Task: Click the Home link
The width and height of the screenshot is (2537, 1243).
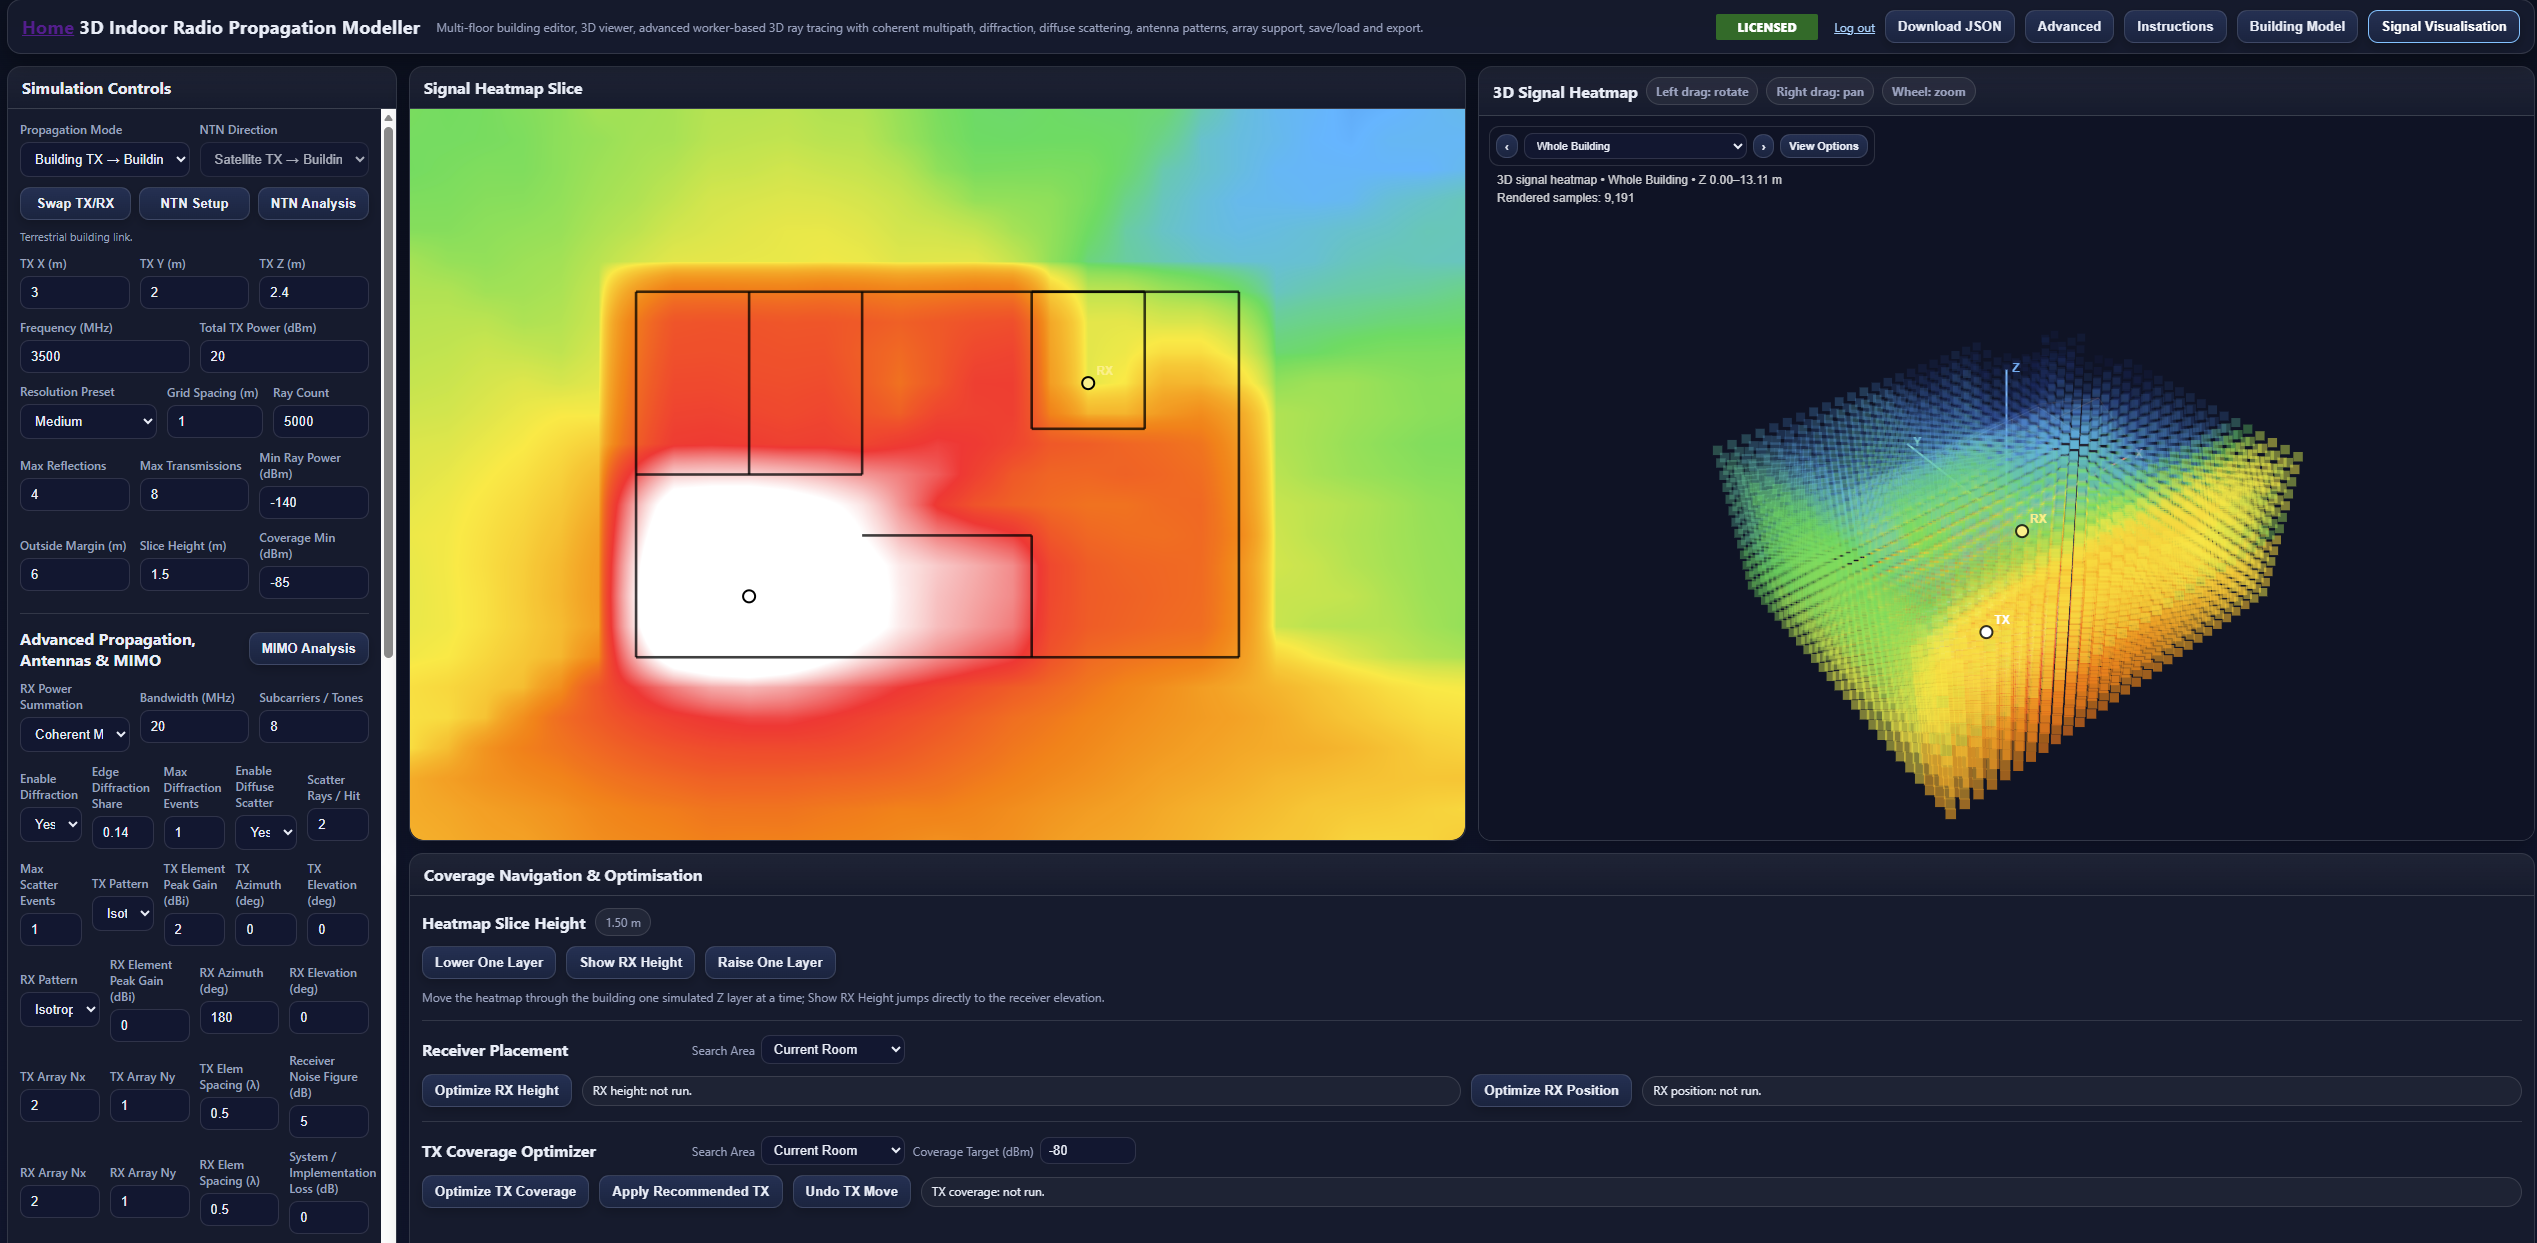Action: click(x=48, y=28)
